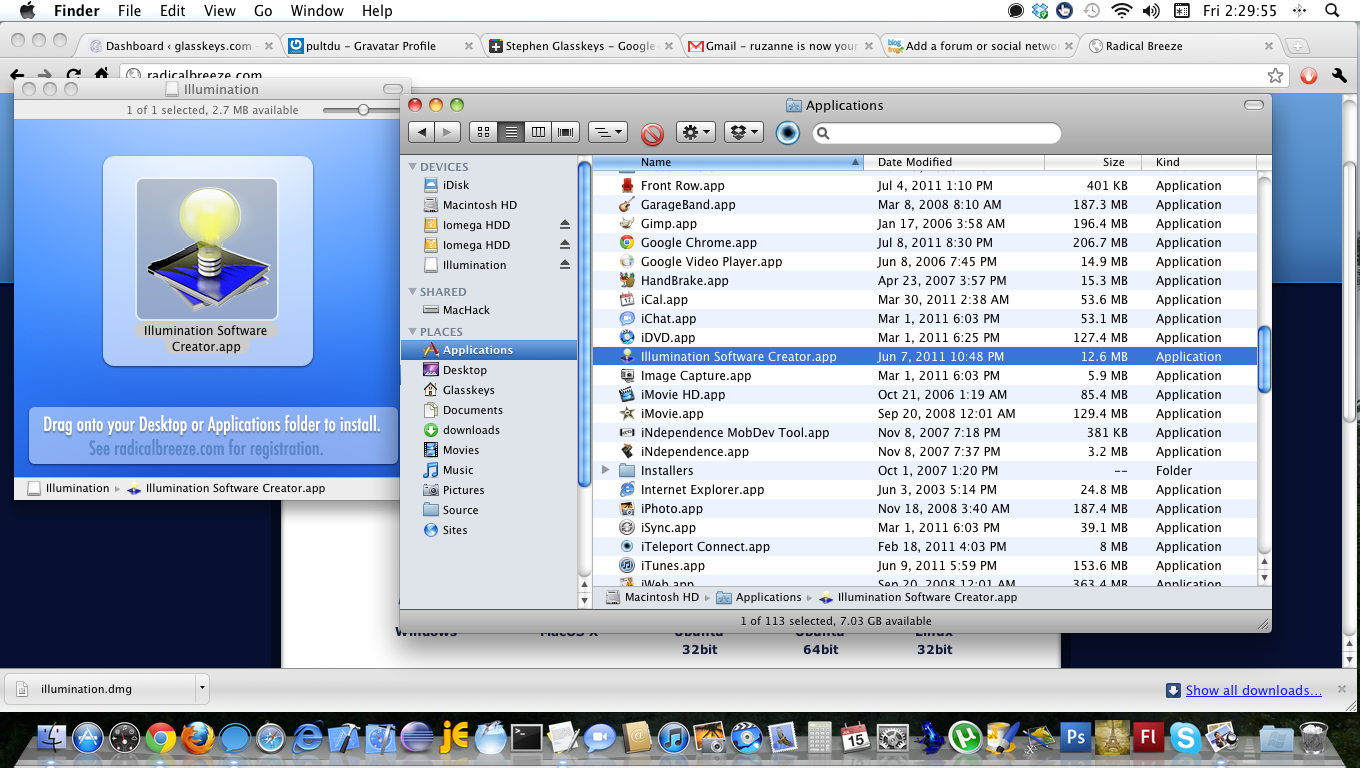Toggle toolbar pill button in Applications window

click(1253, 105)
